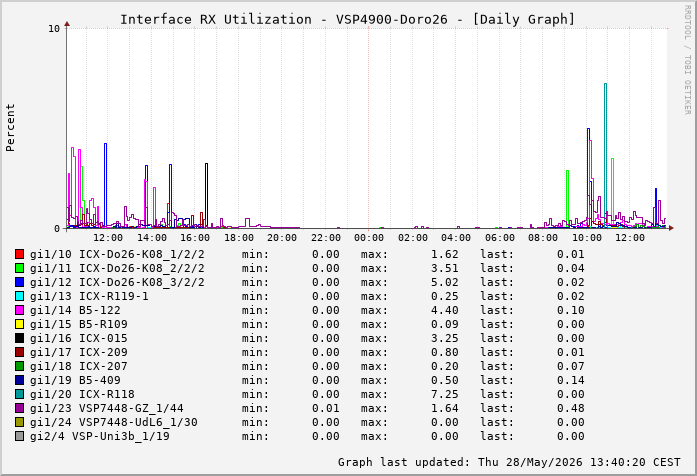Click the red swatch for gi1/10 ICX-Do26-K08_1/2/2
Image resolution: width=697 pixels, height=476 pixels.
click(x=19, y=254)
